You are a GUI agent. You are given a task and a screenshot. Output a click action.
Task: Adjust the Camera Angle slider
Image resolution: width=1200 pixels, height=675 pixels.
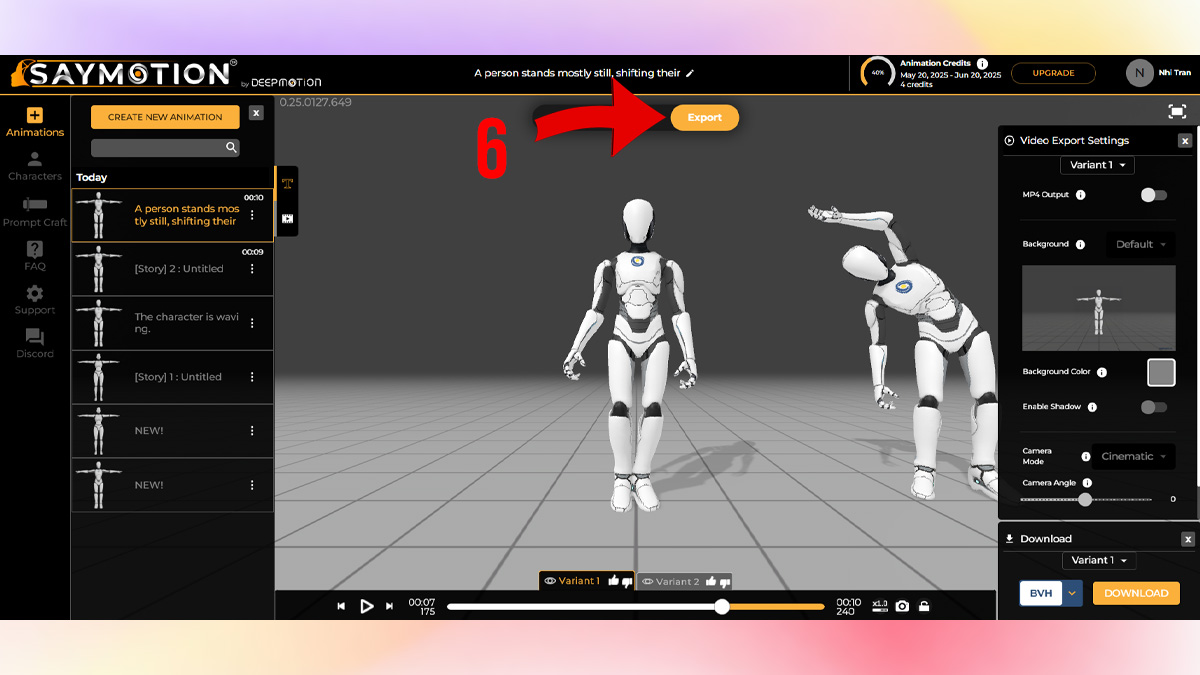click(1086, 499)
